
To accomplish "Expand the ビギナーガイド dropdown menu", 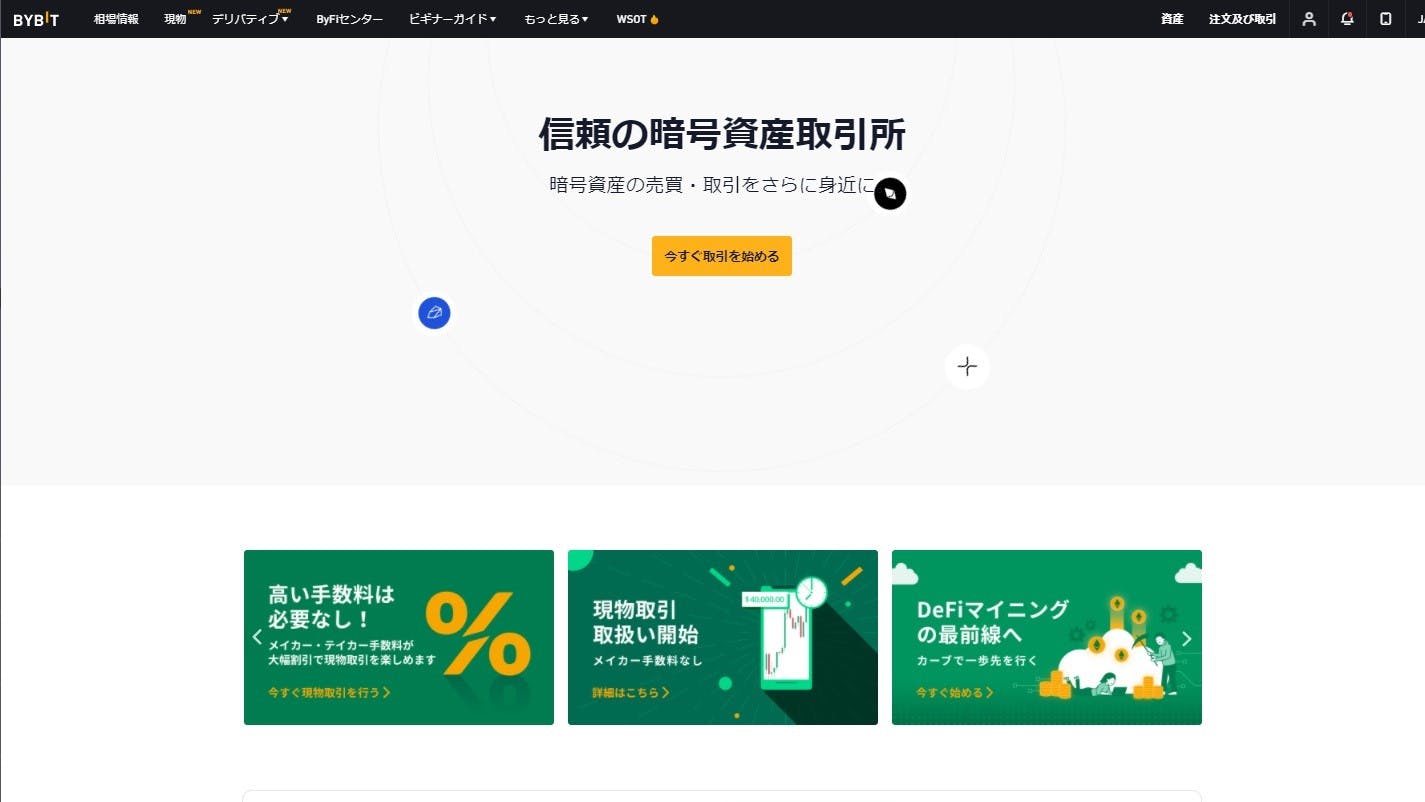I will click(x=452, y=19).
